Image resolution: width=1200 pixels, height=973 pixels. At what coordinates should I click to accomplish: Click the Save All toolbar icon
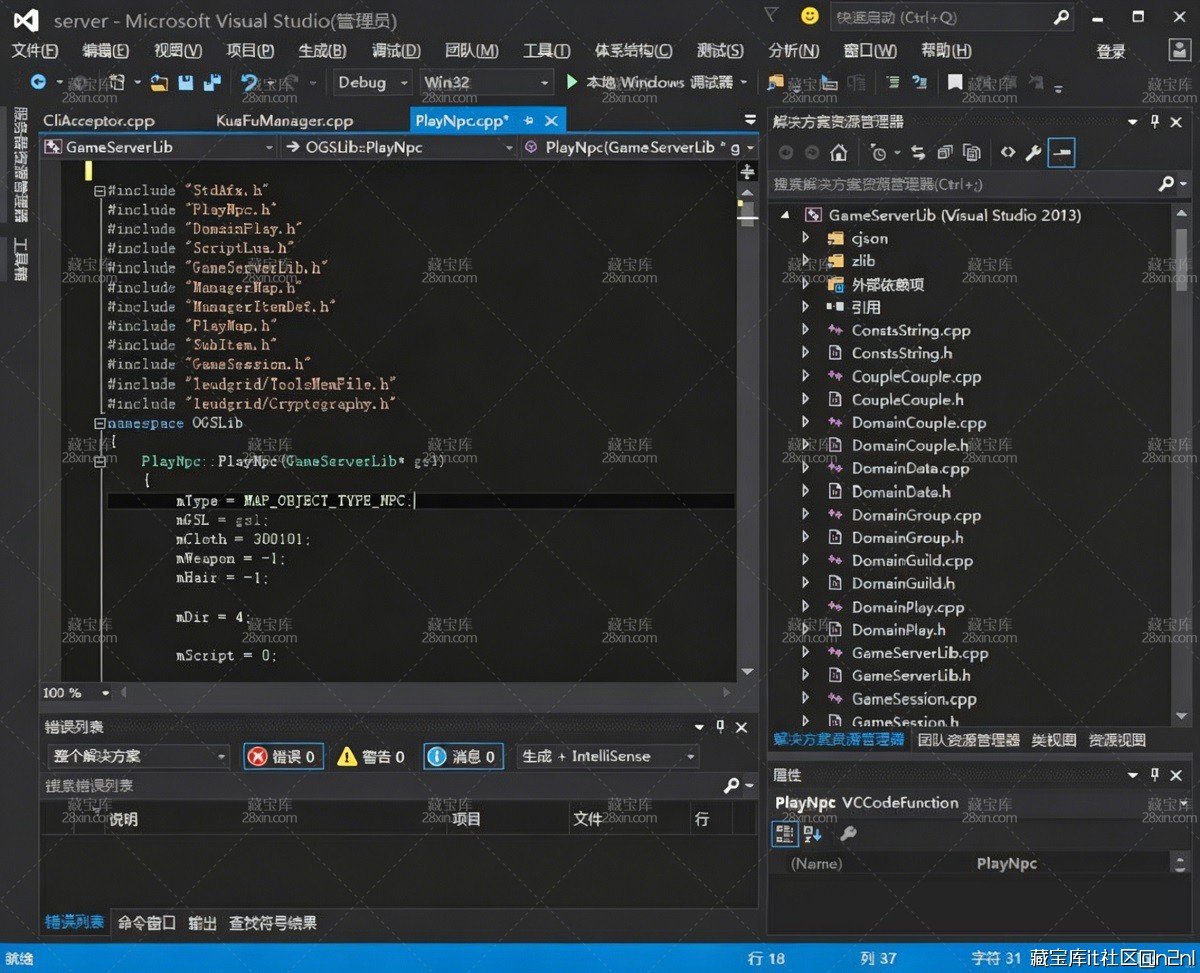(212, 83)
